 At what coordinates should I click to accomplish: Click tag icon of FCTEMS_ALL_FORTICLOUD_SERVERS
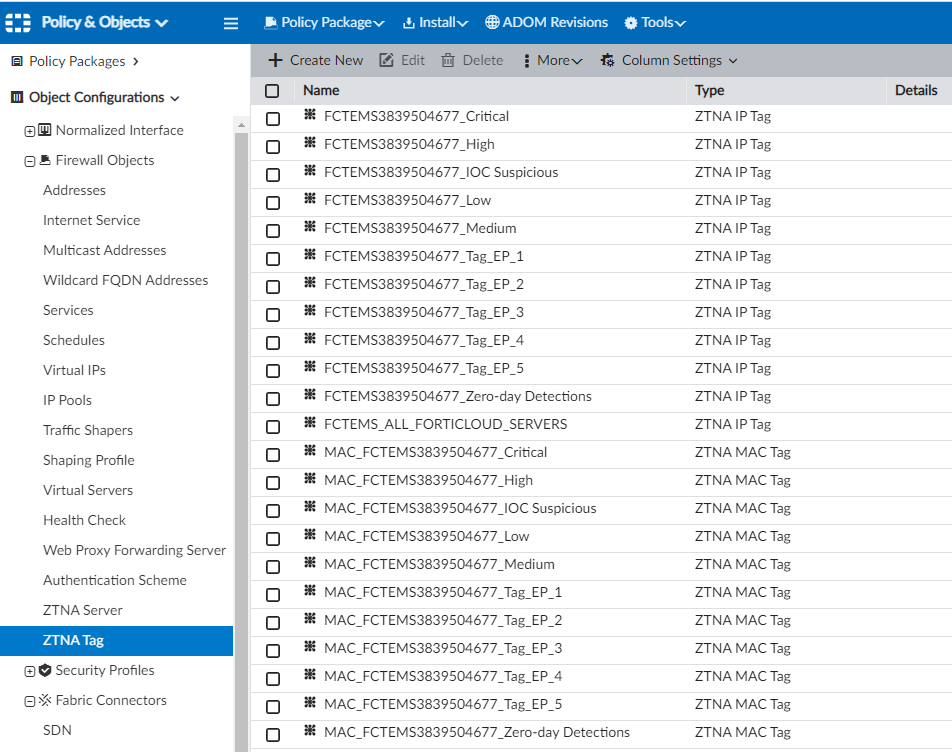(x=310, y=422)
